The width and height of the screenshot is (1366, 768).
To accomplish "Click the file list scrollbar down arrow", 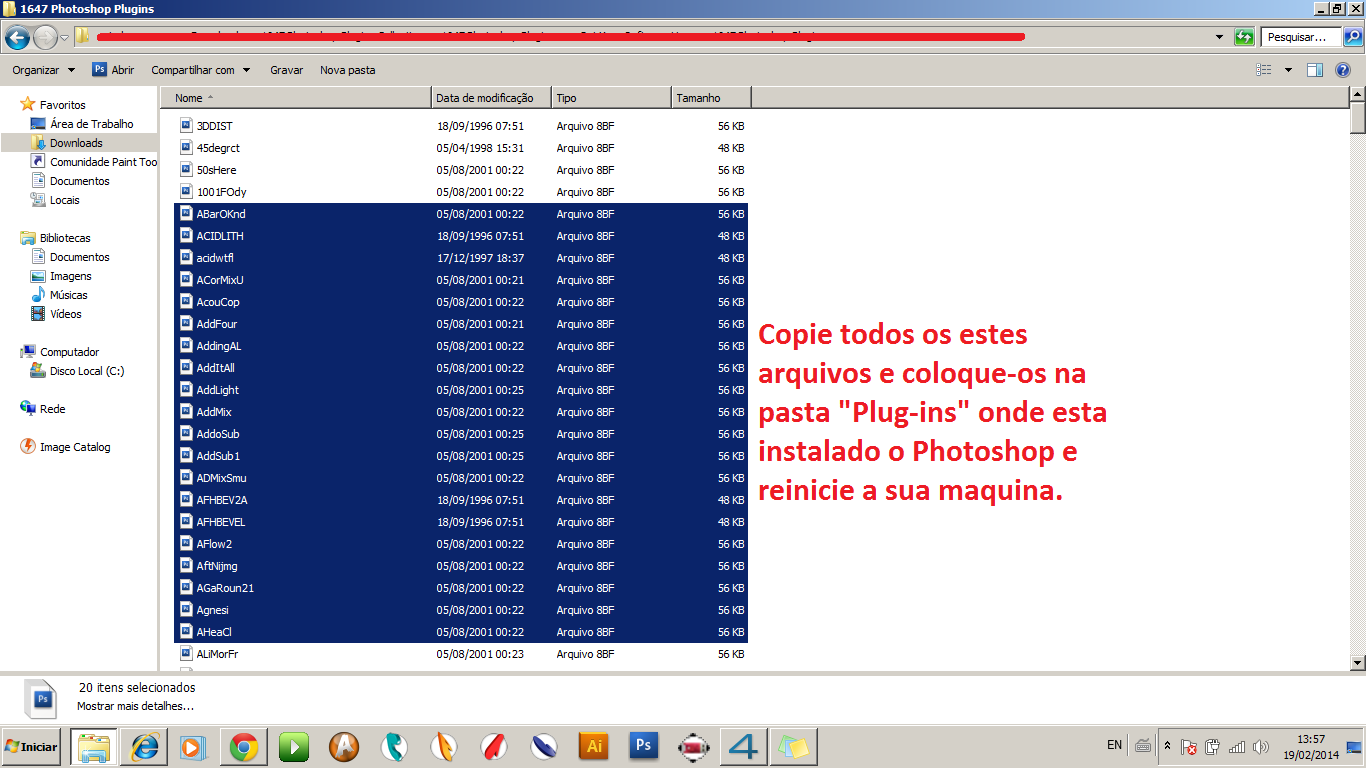I will (1357, 662).
